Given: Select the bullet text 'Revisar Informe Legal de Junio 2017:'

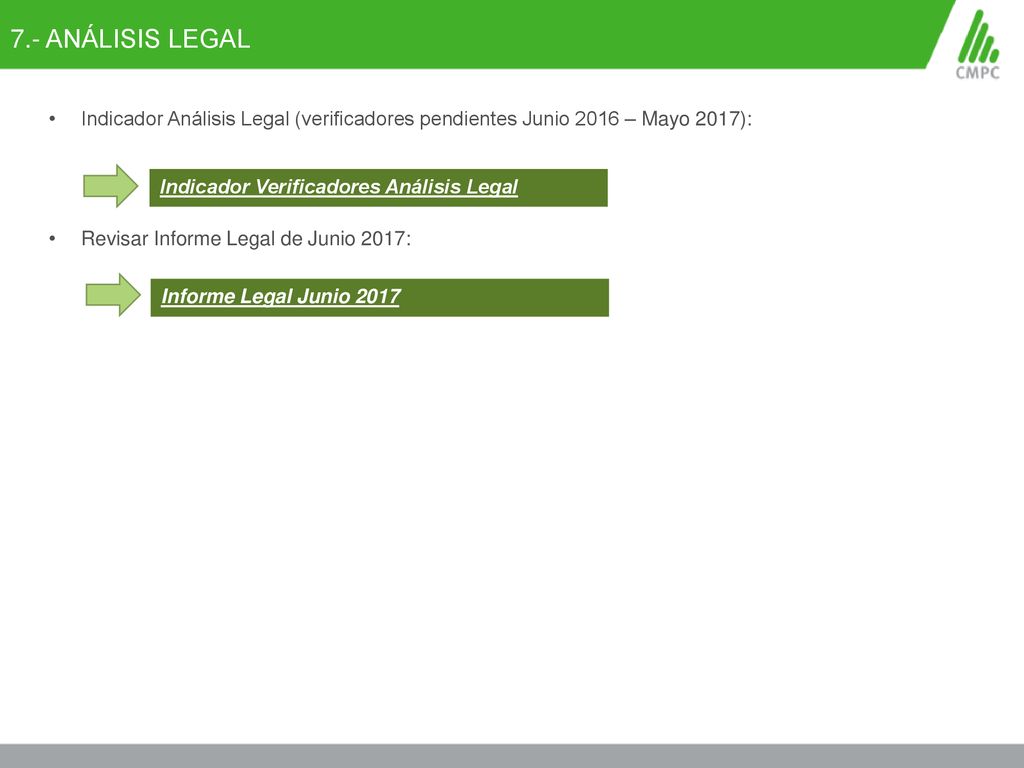Looking at the screenshot, I should (246, 239).
